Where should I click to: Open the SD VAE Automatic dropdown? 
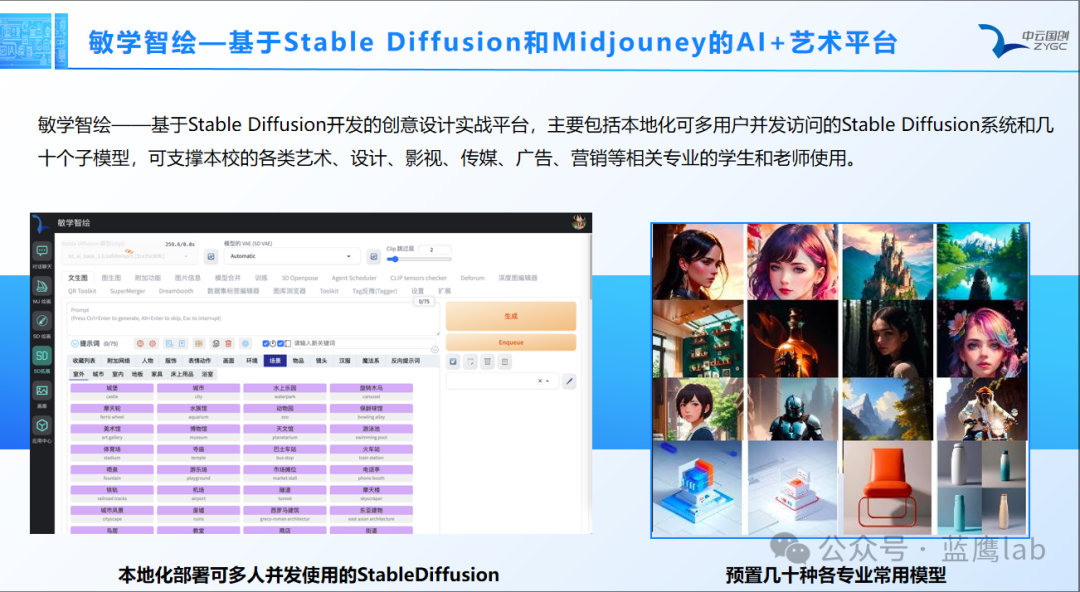click(292, 256)
